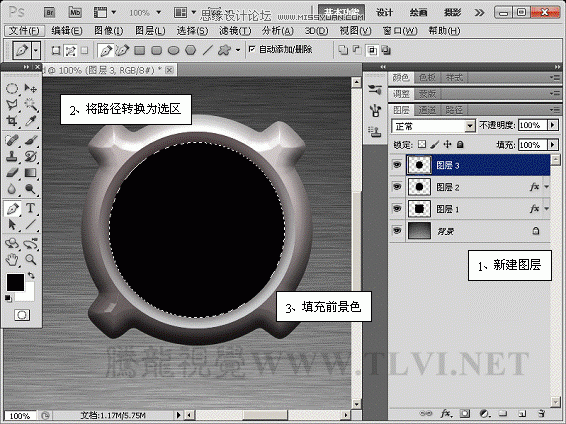Open custom shape options arrow

(238, 50)
